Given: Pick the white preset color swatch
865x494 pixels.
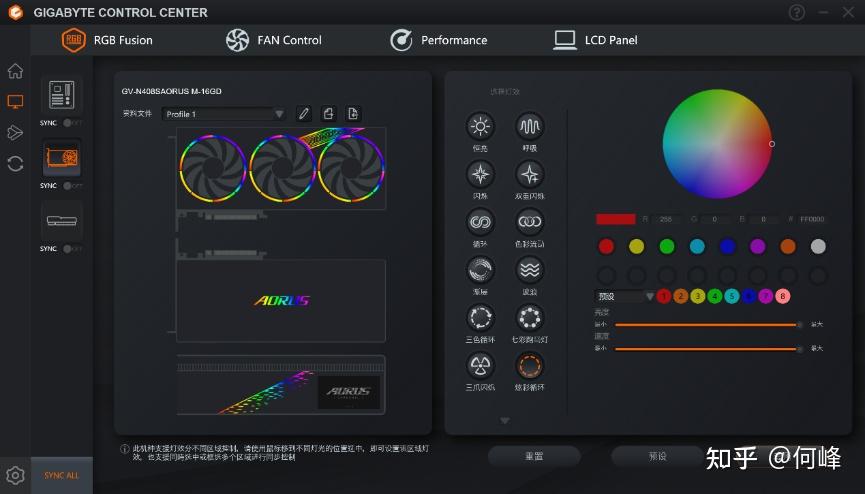Looking at the screenshot, I should pyautogui.click(x=818, y=246).
